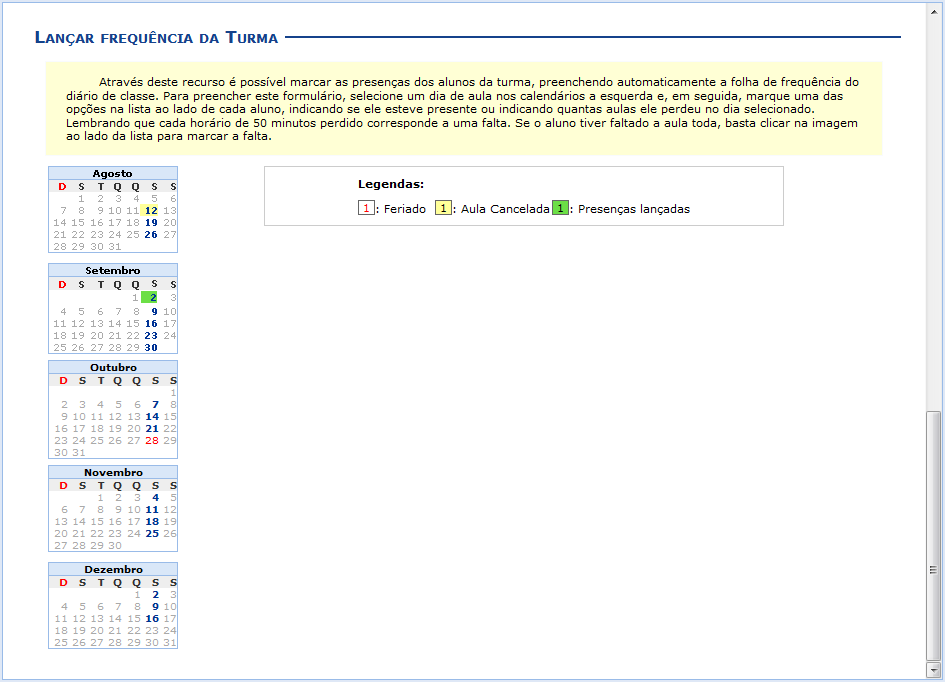Click the Novembro month header
This screenshot has width=945, height=682.
(113, 472)
